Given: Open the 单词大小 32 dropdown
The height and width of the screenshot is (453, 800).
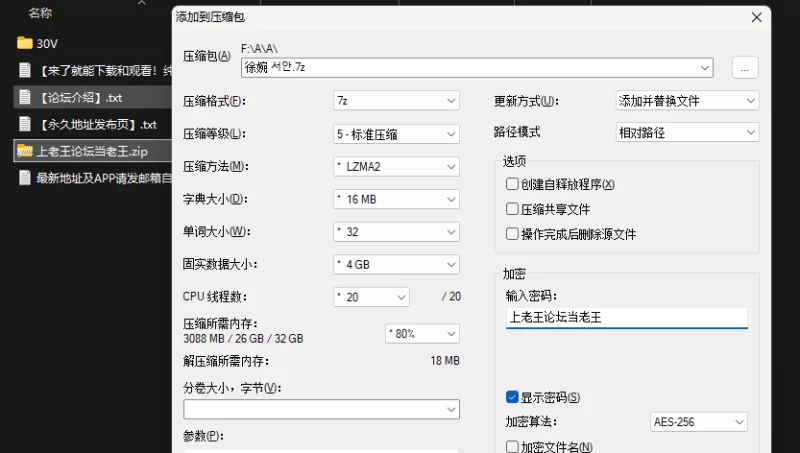Looking at the screenshot, I should pos(396,232).
